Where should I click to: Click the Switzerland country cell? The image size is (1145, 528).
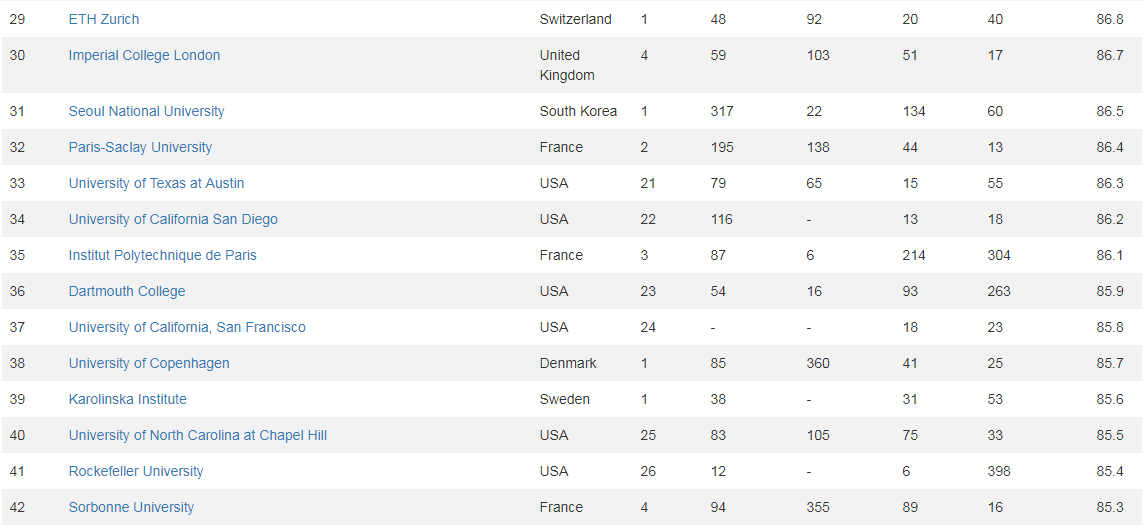(575, 19)
